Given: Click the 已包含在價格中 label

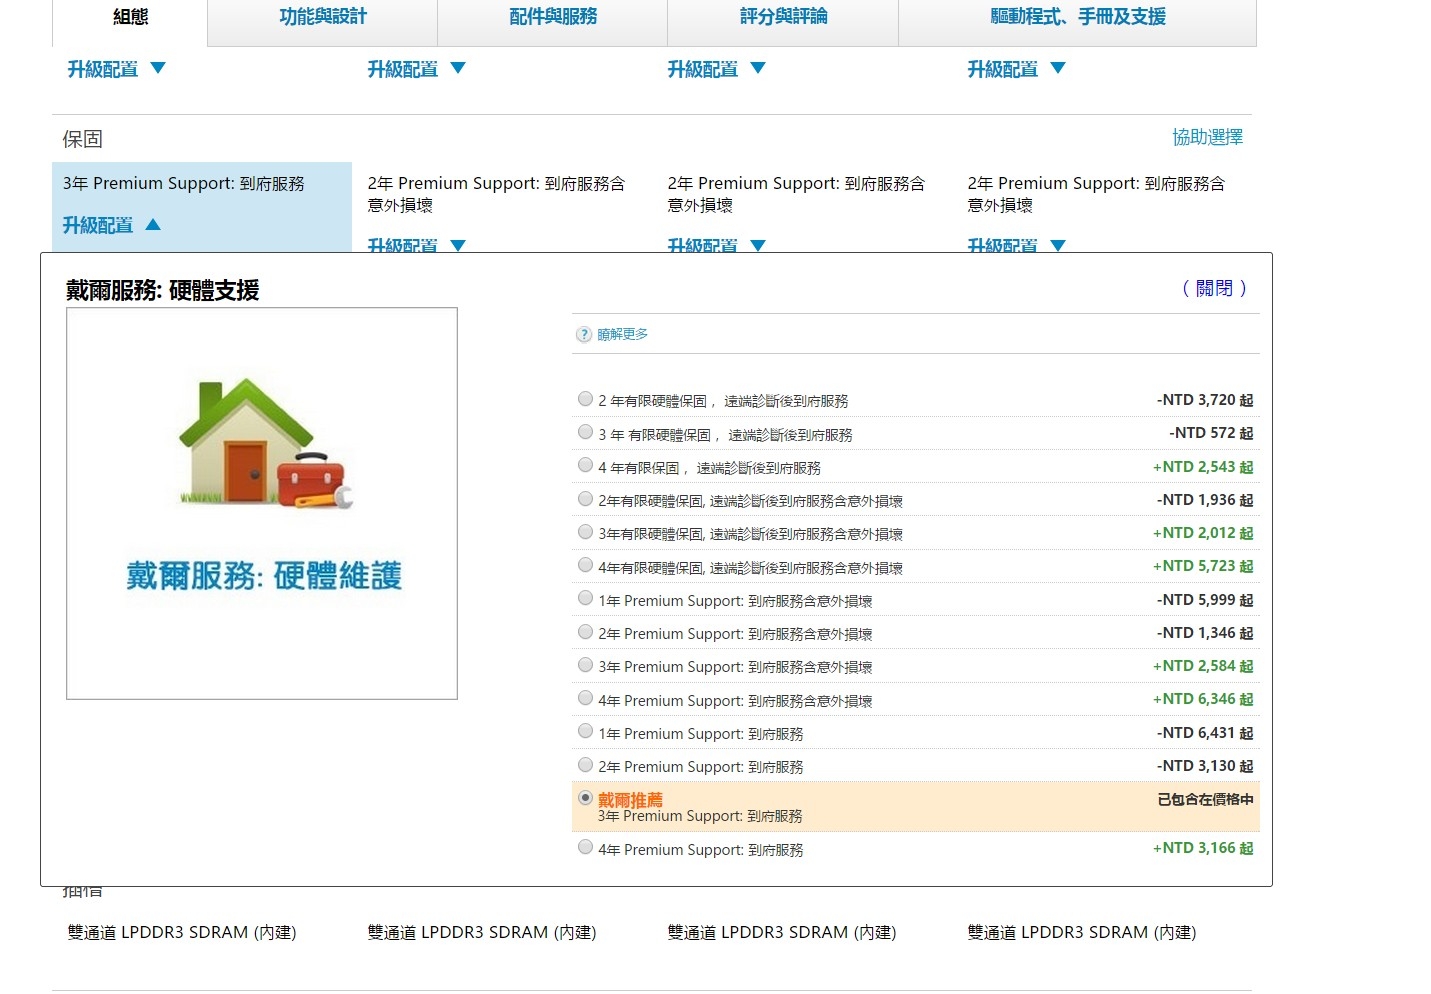Looking at the screenshot, I should (x=1205, y=799).
